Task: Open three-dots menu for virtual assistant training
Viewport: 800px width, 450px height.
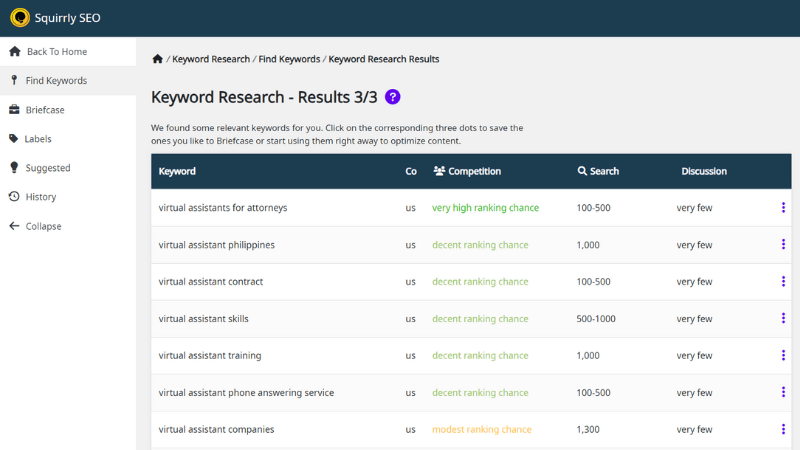Action: [783, 355]
